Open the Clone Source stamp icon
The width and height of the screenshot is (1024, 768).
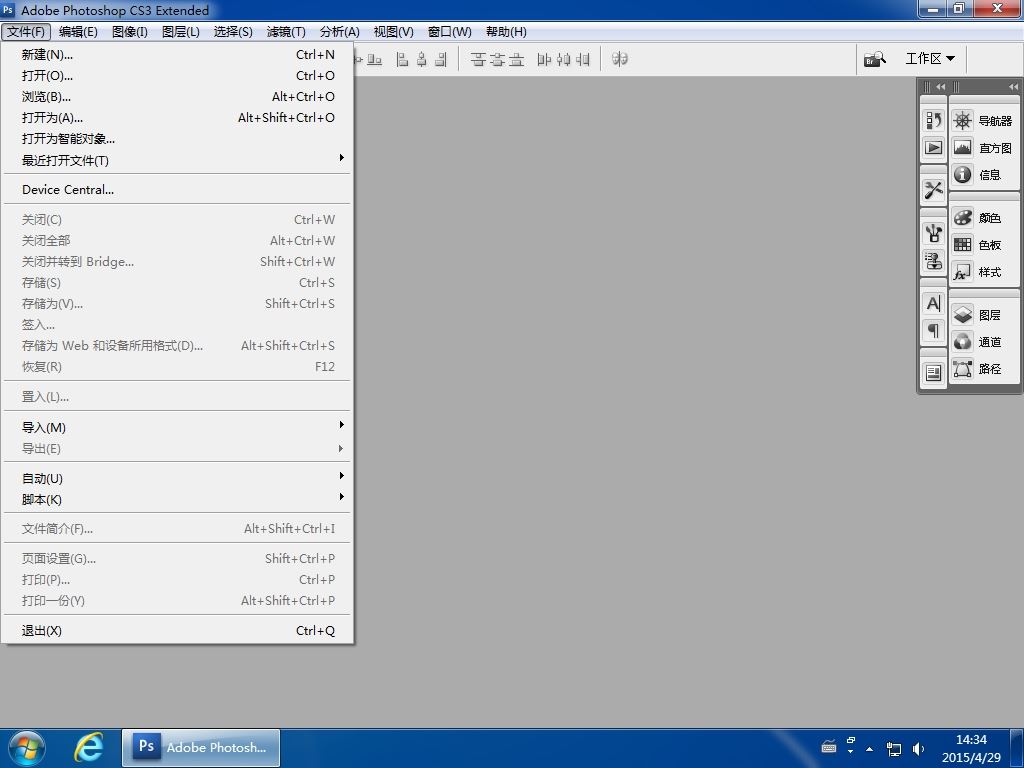pos(933,261)
